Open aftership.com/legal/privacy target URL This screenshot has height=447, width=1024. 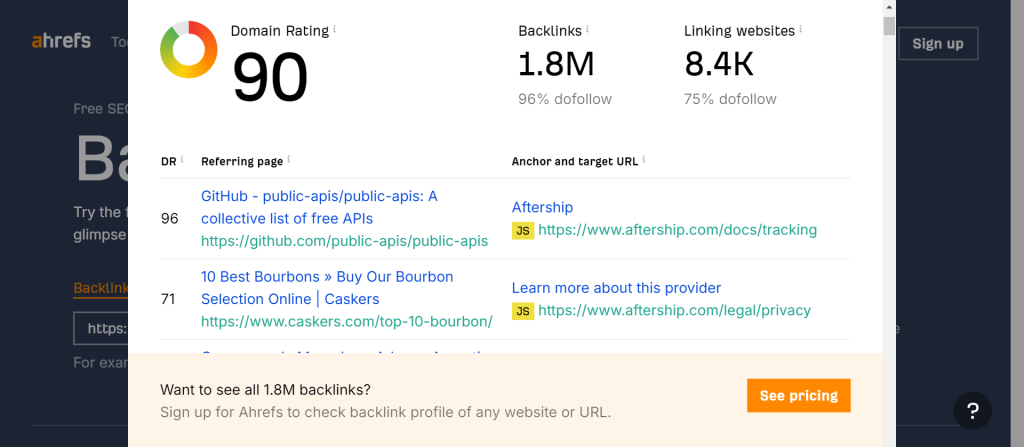click(675, 310)
